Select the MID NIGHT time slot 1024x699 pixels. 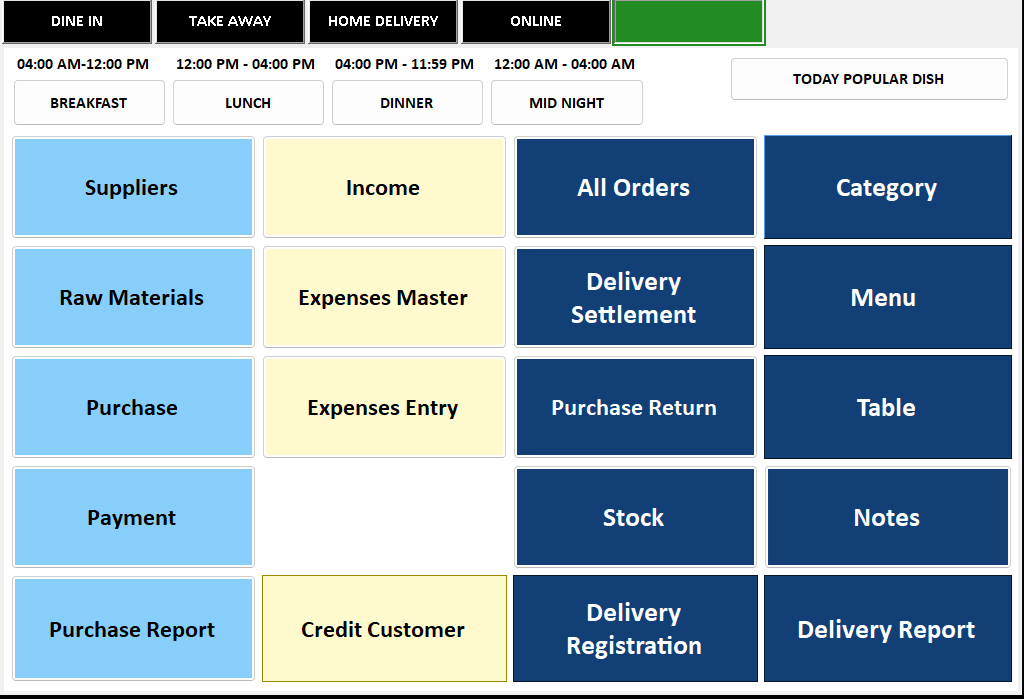566,103
